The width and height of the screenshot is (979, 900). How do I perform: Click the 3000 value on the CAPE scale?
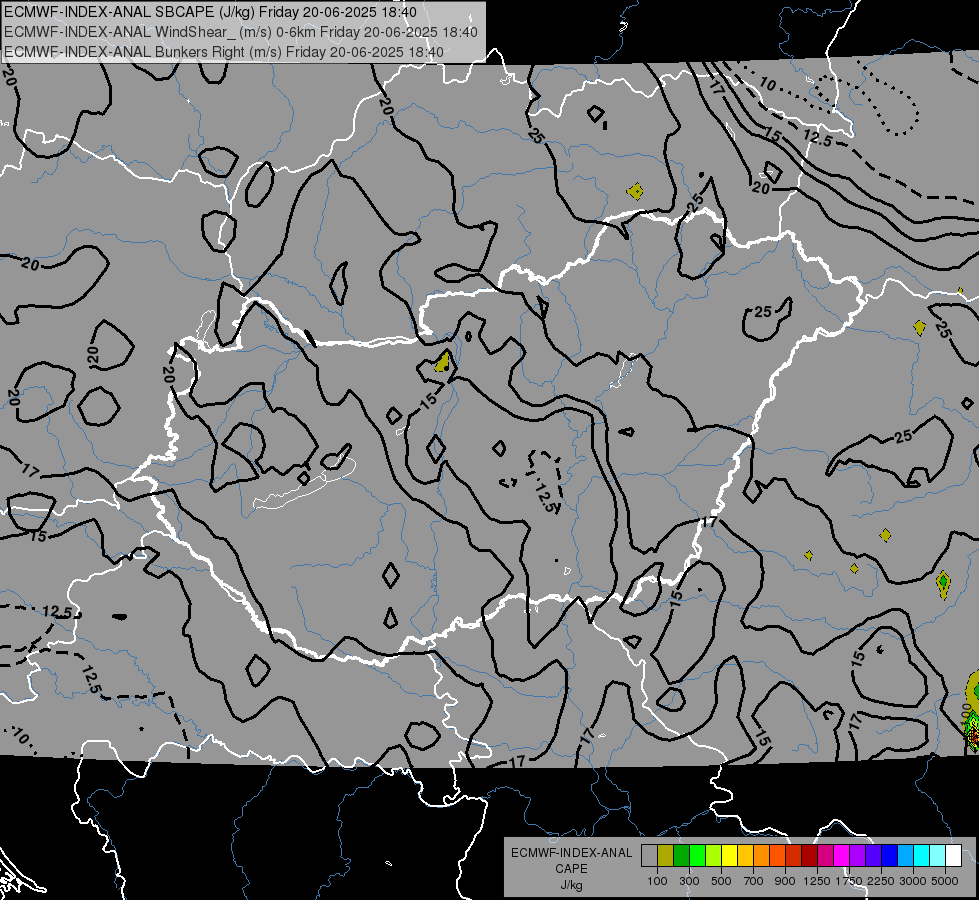(x=913, y=881)
